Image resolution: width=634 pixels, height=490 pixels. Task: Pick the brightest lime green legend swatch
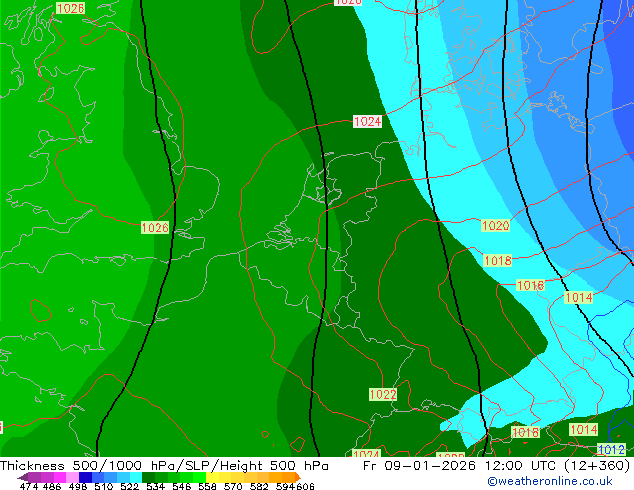[199, 477]
